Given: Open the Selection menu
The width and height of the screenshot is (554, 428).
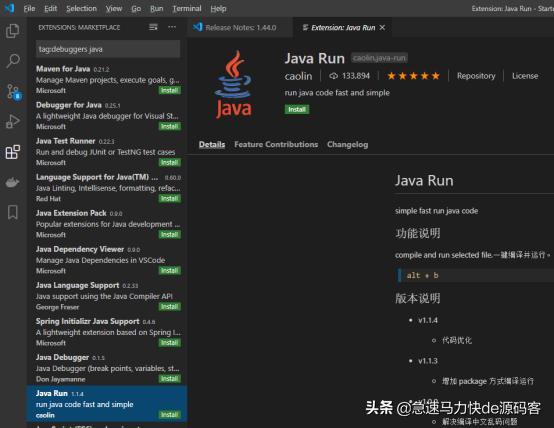Looking at the screenshot, I should click(81, 8).
